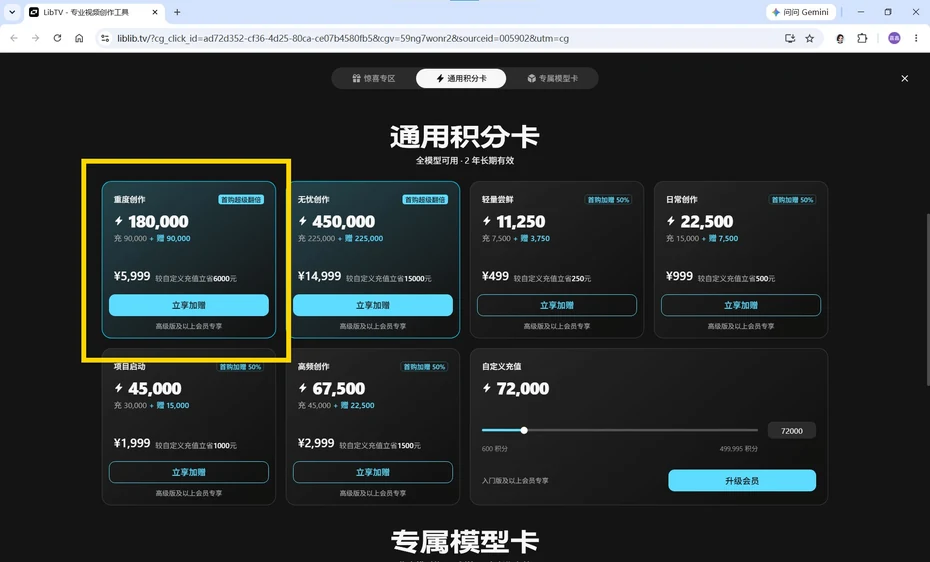The width and height of the screenshot is (930, 562).
Task: Click the 入门版及以上会员专享 note
Action: [x=515, y=481]
